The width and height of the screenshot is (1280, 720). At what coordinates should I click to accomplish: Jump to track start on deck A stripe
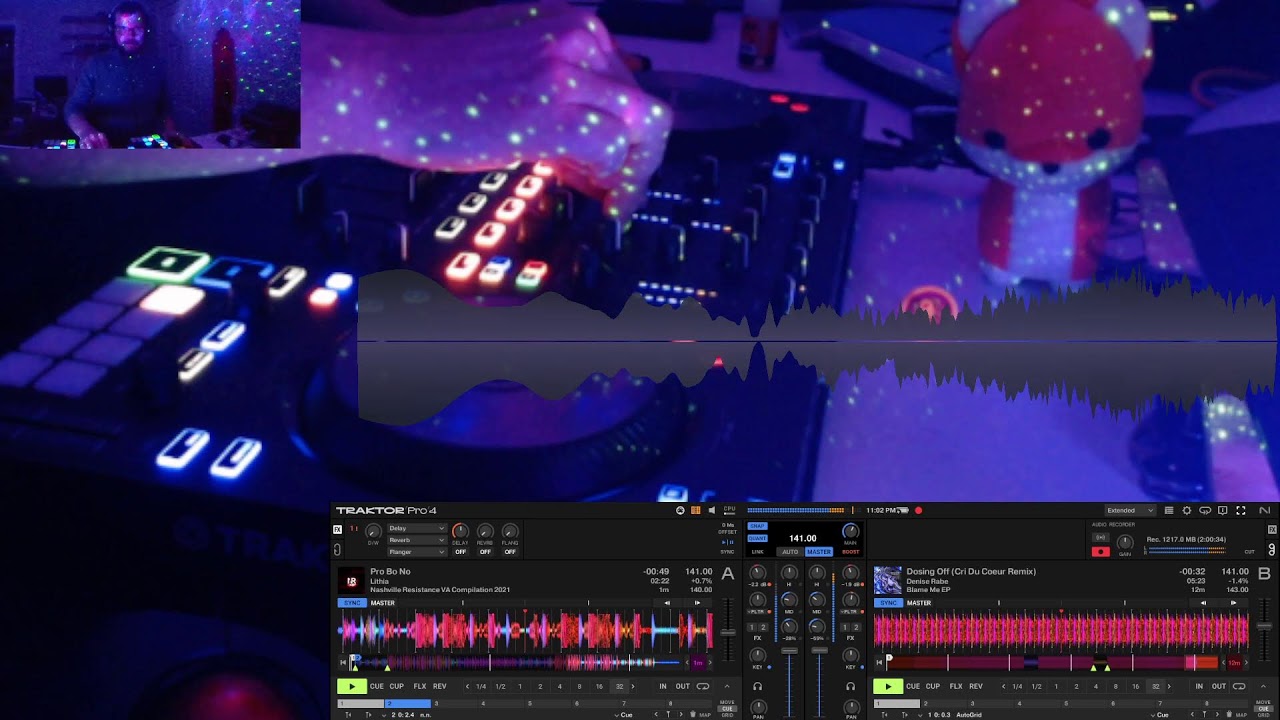tap(343, 662)
